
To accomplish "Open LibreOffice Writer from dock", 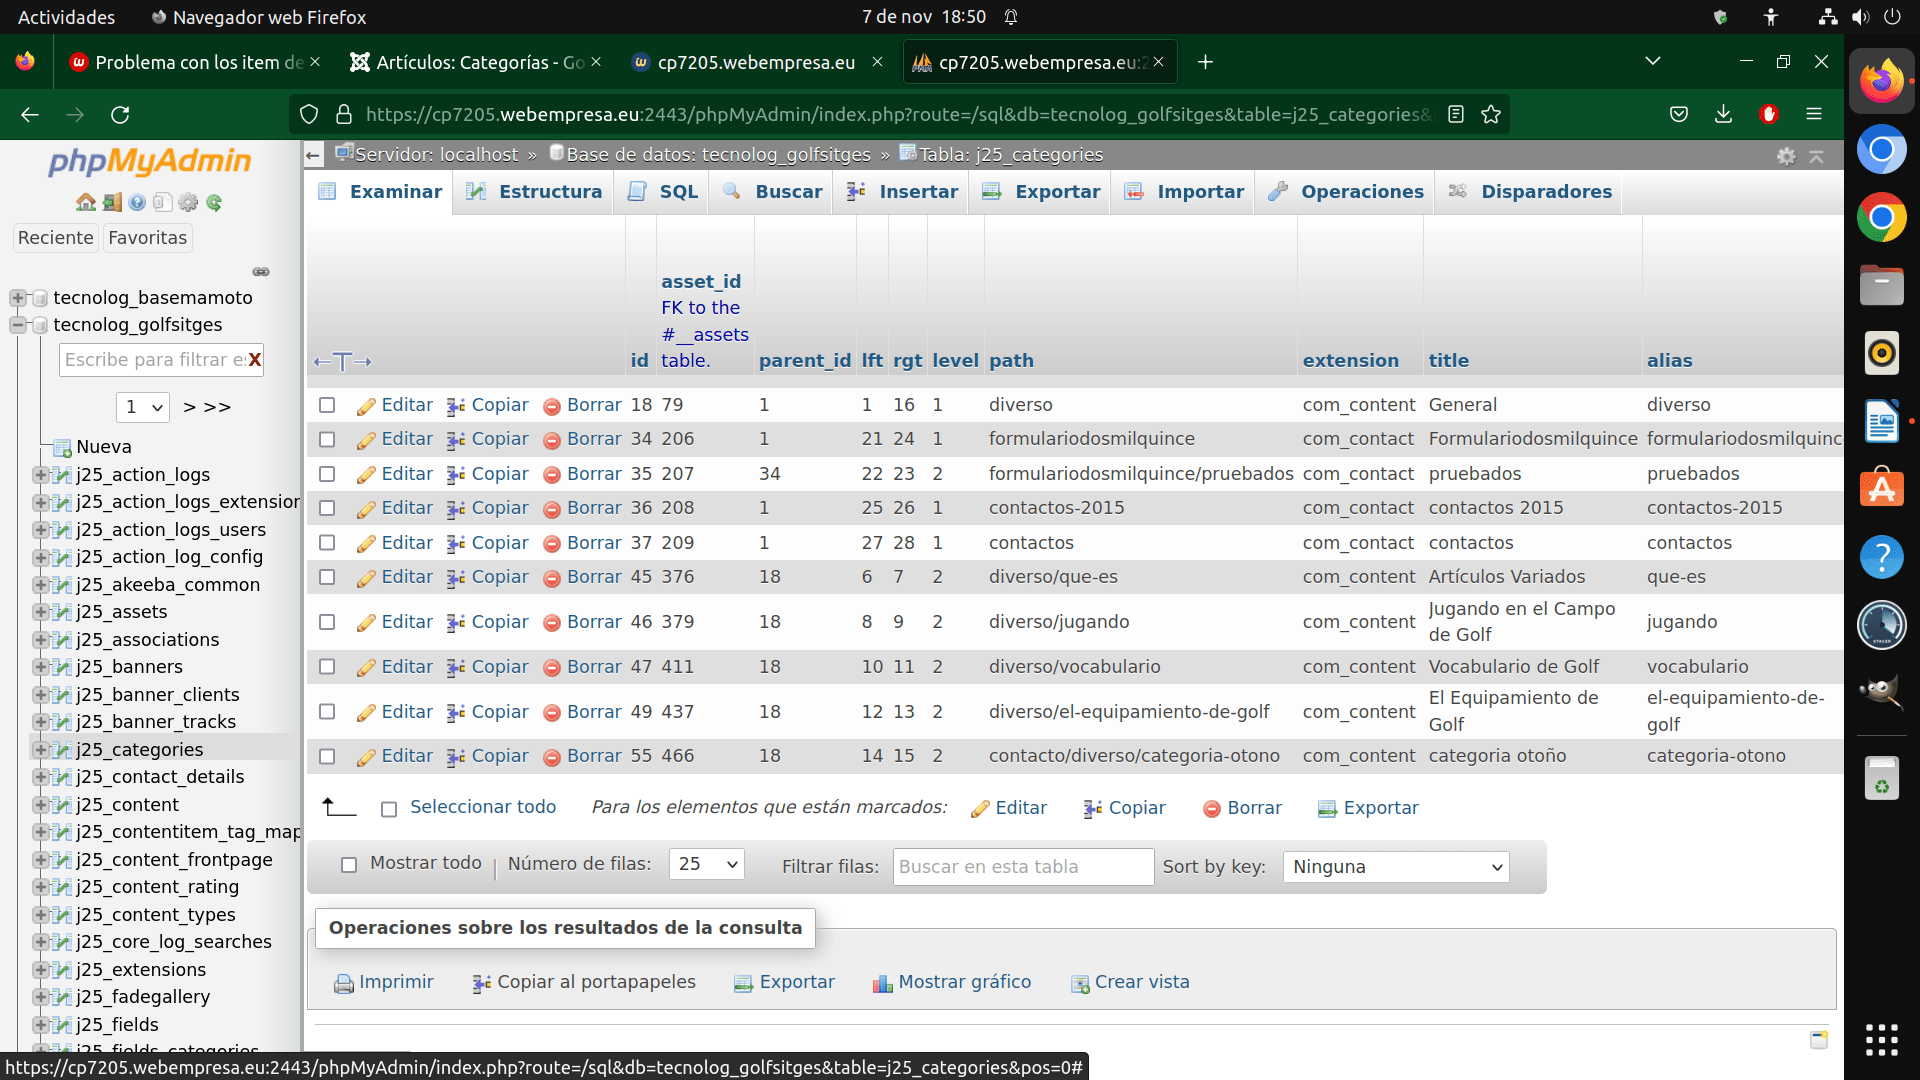I will point(1881,421).
